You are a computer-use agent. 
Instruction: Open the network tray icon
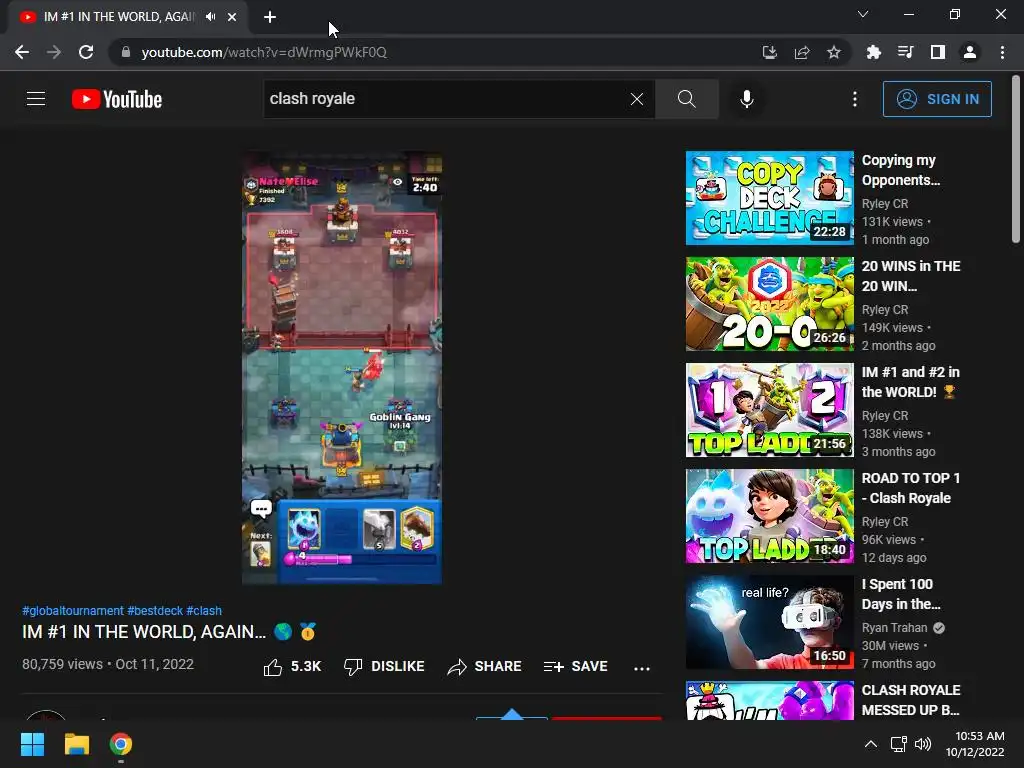point(899,744)
